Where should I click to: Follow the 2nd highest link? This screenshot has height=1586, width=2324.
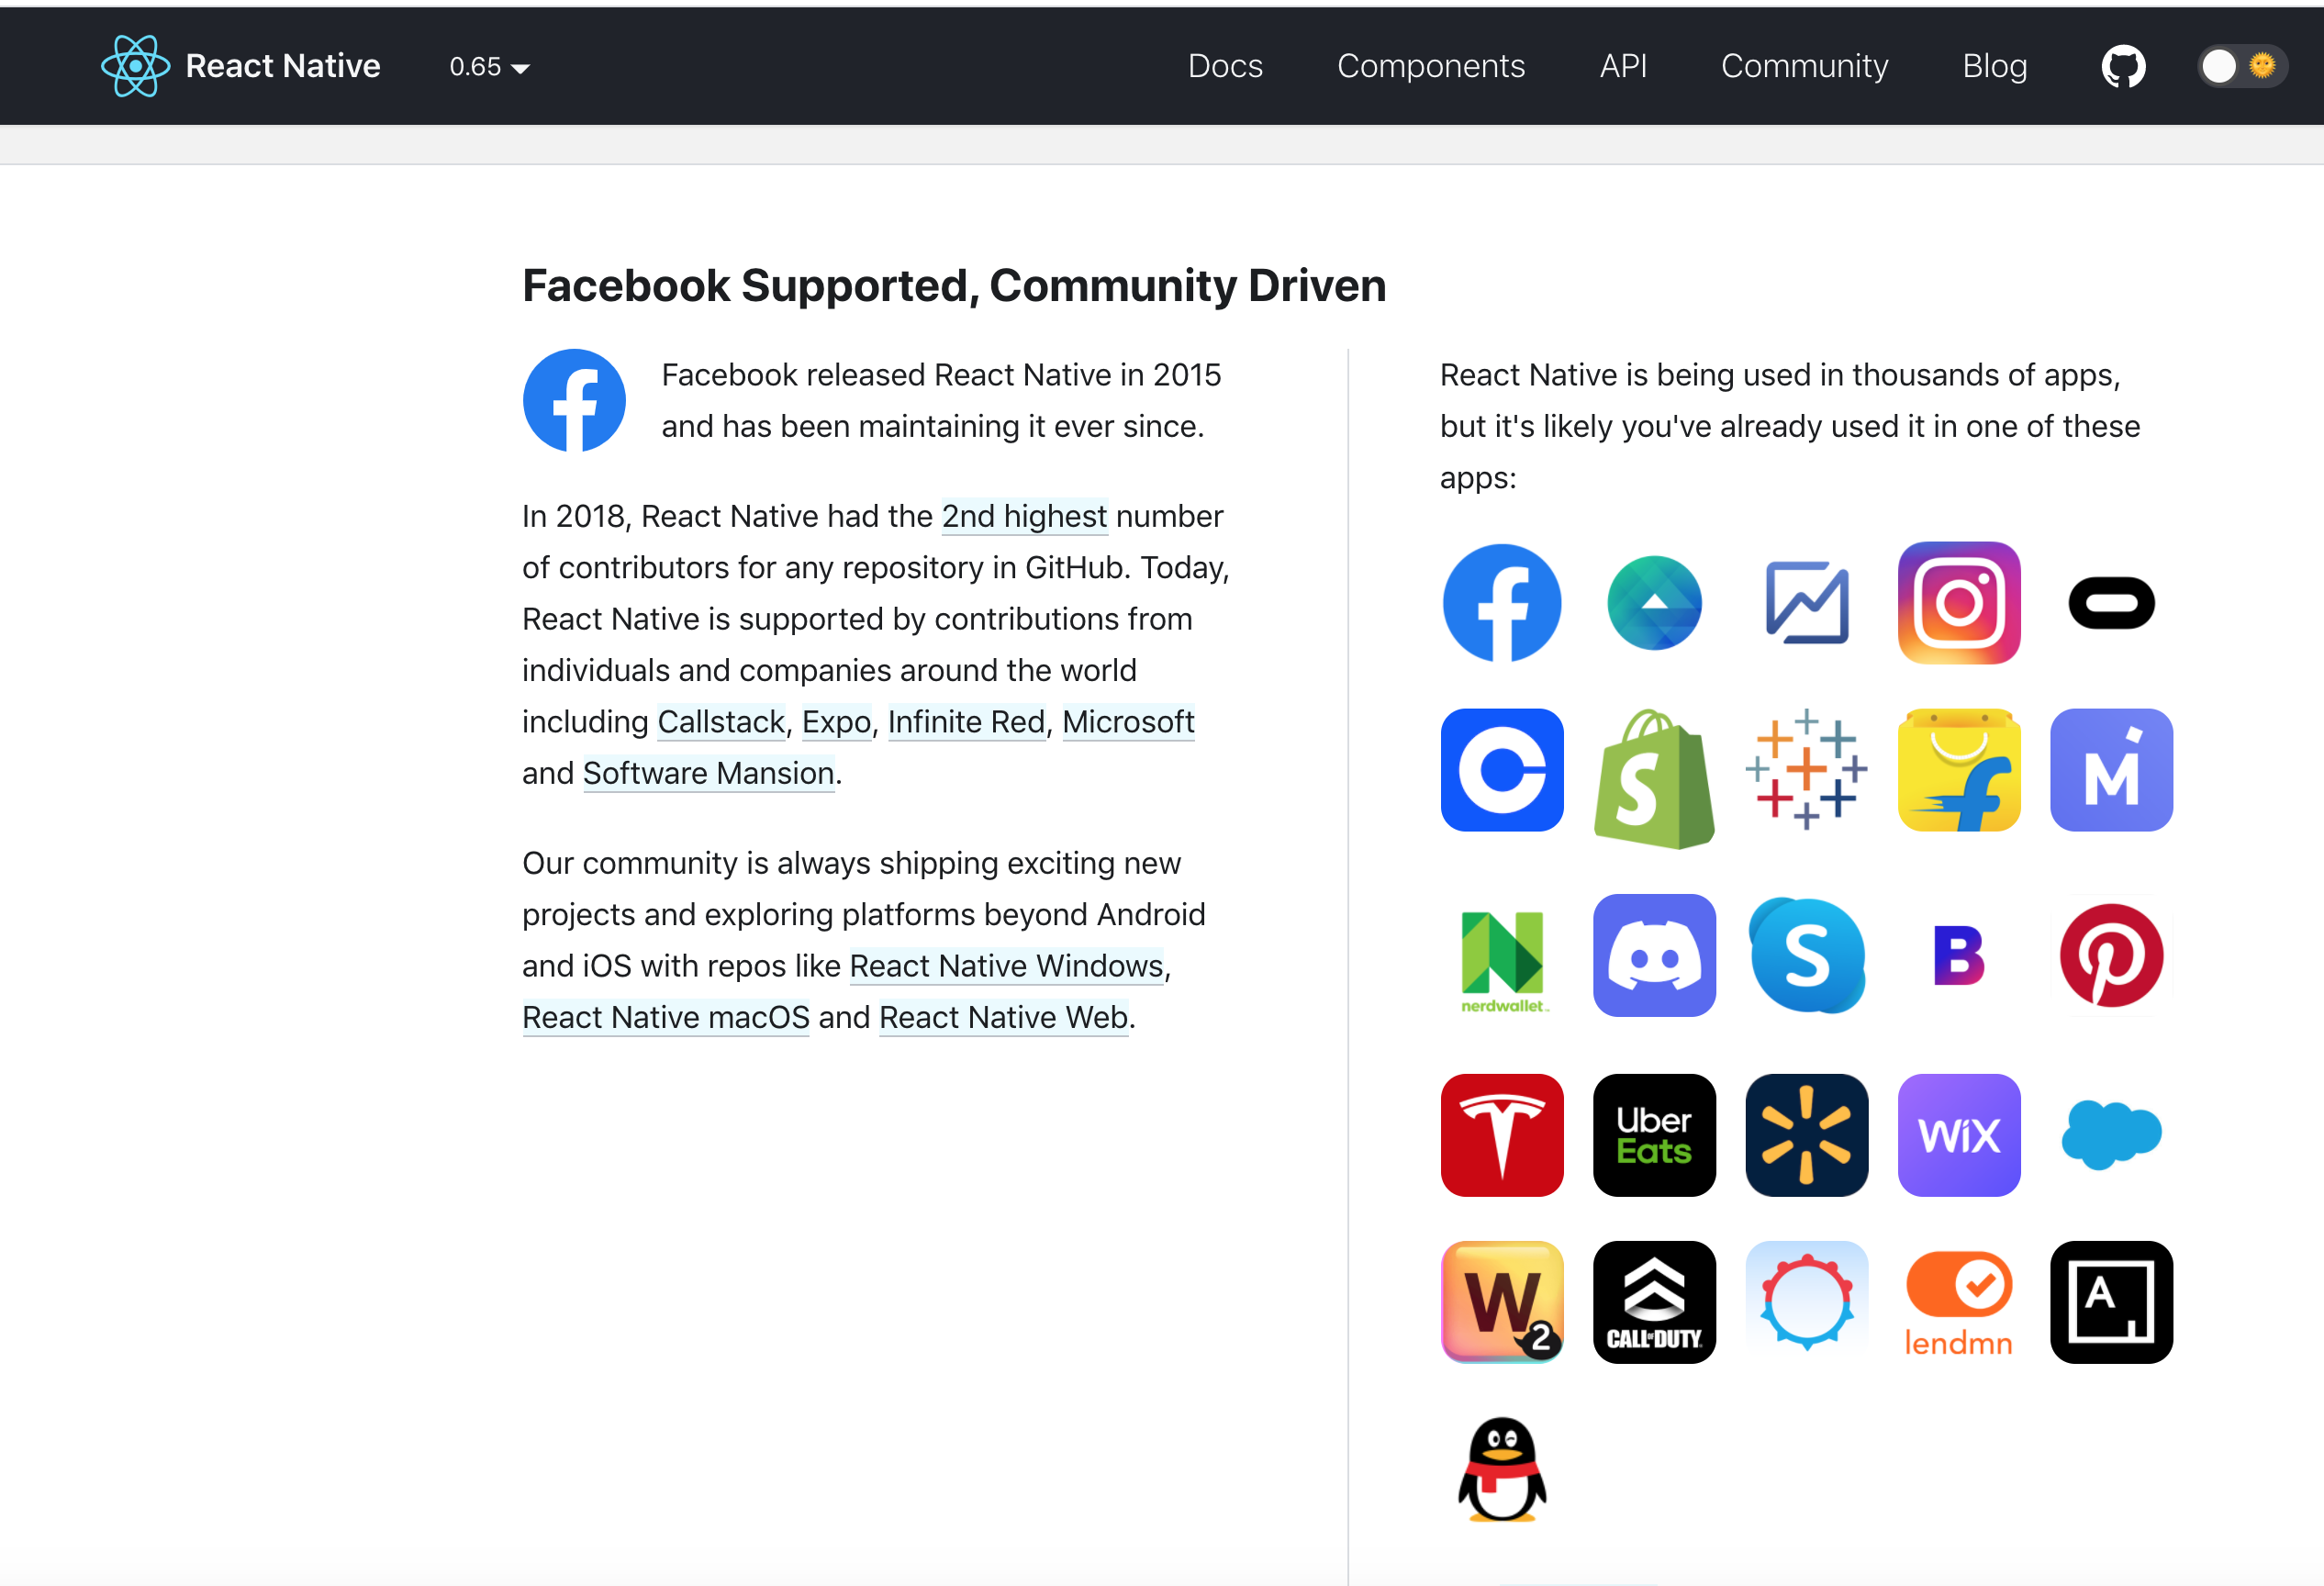click(x=1023, y=516)
